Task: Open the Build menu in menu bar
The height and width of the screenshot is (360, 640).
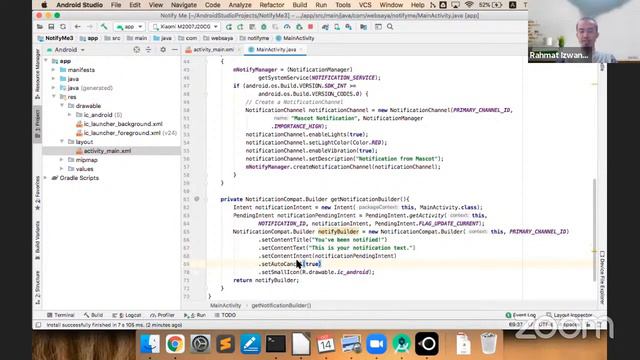Action: pos(300,5)
